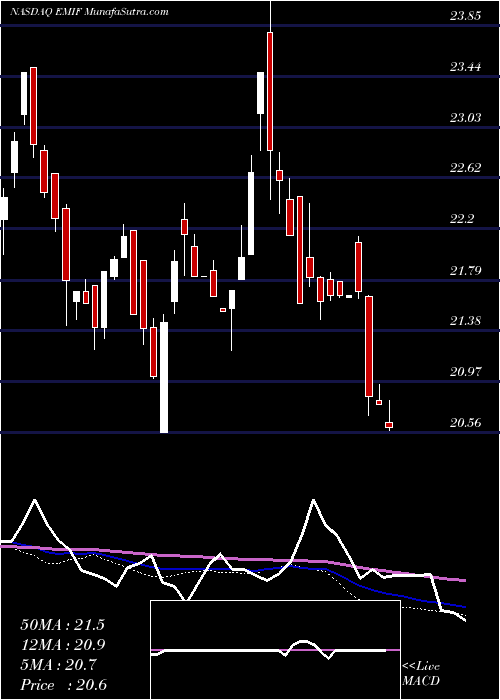Click the Price : 20.6 readout
This screenshot has width=500, height=700.
(62, 685)
